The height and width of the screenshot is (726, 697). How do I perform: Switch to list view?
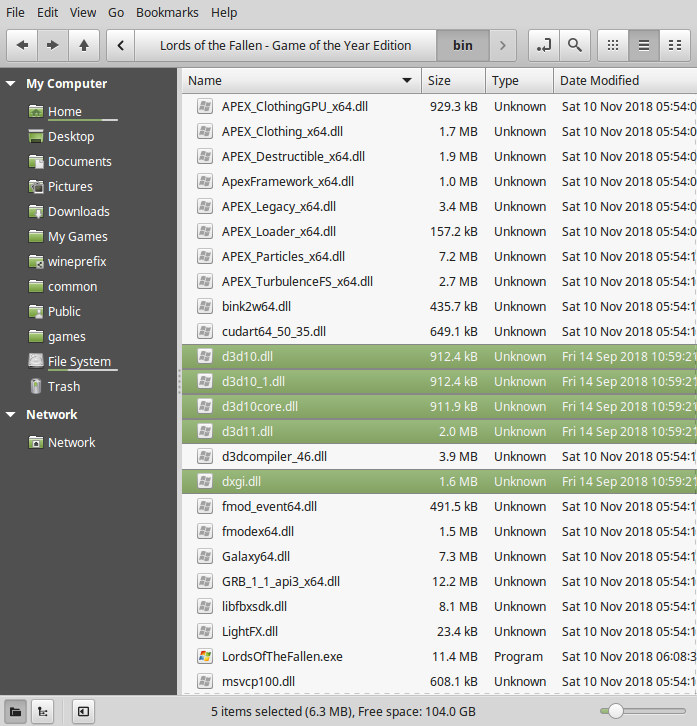pyautogui.click(x=644, y=45)
